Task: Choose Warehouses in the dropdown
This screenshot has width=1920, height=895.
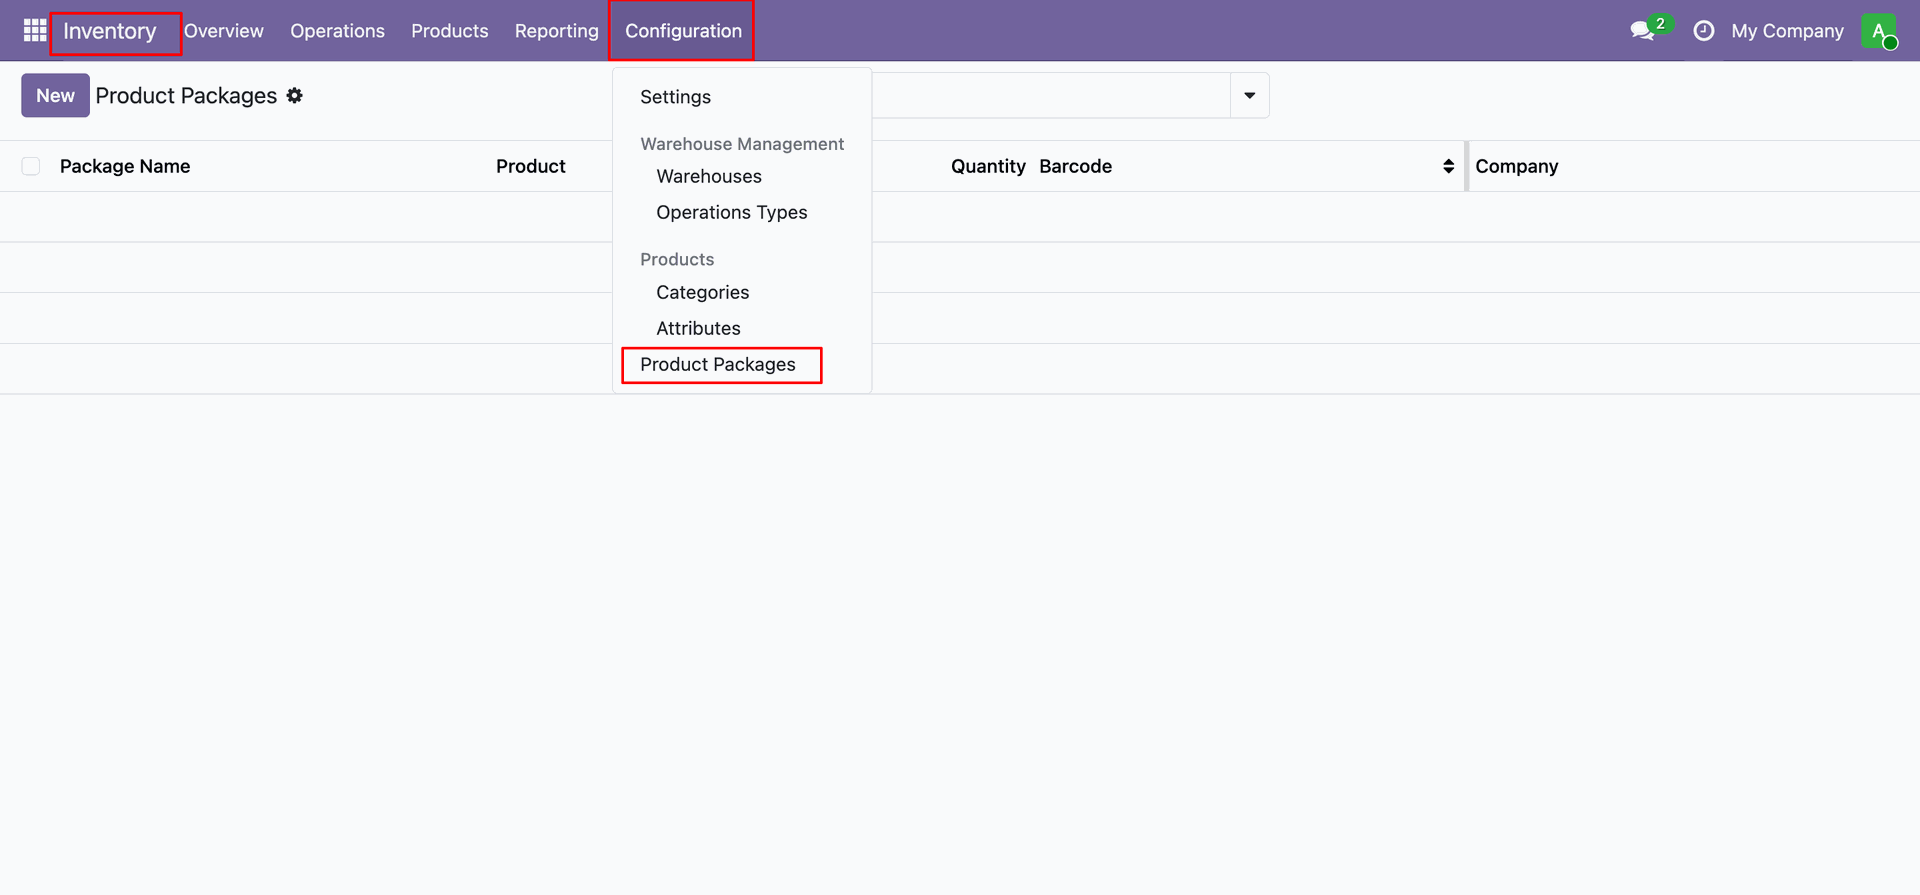Action: pyautogui.click(x=709, y=176)
